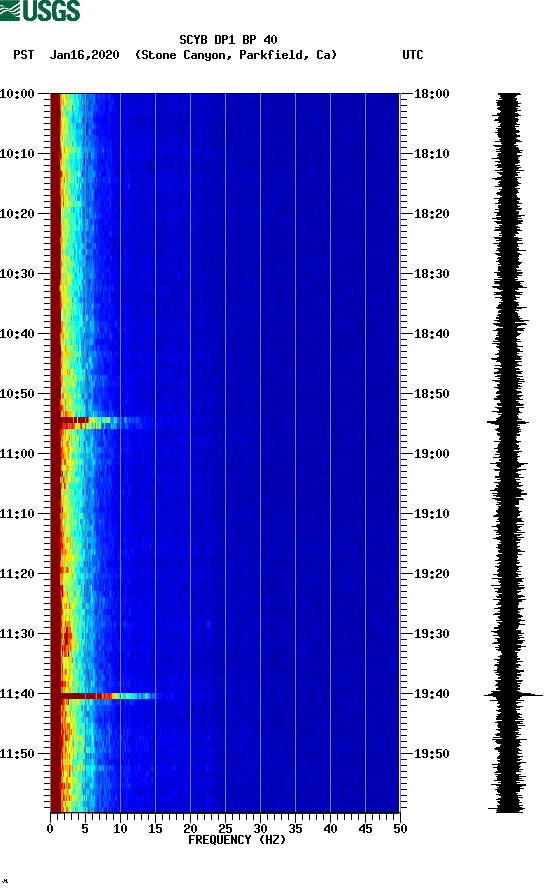Click the '45' frequency axis label
This screenshot has width=552, height=892.
tap(365, 828)
